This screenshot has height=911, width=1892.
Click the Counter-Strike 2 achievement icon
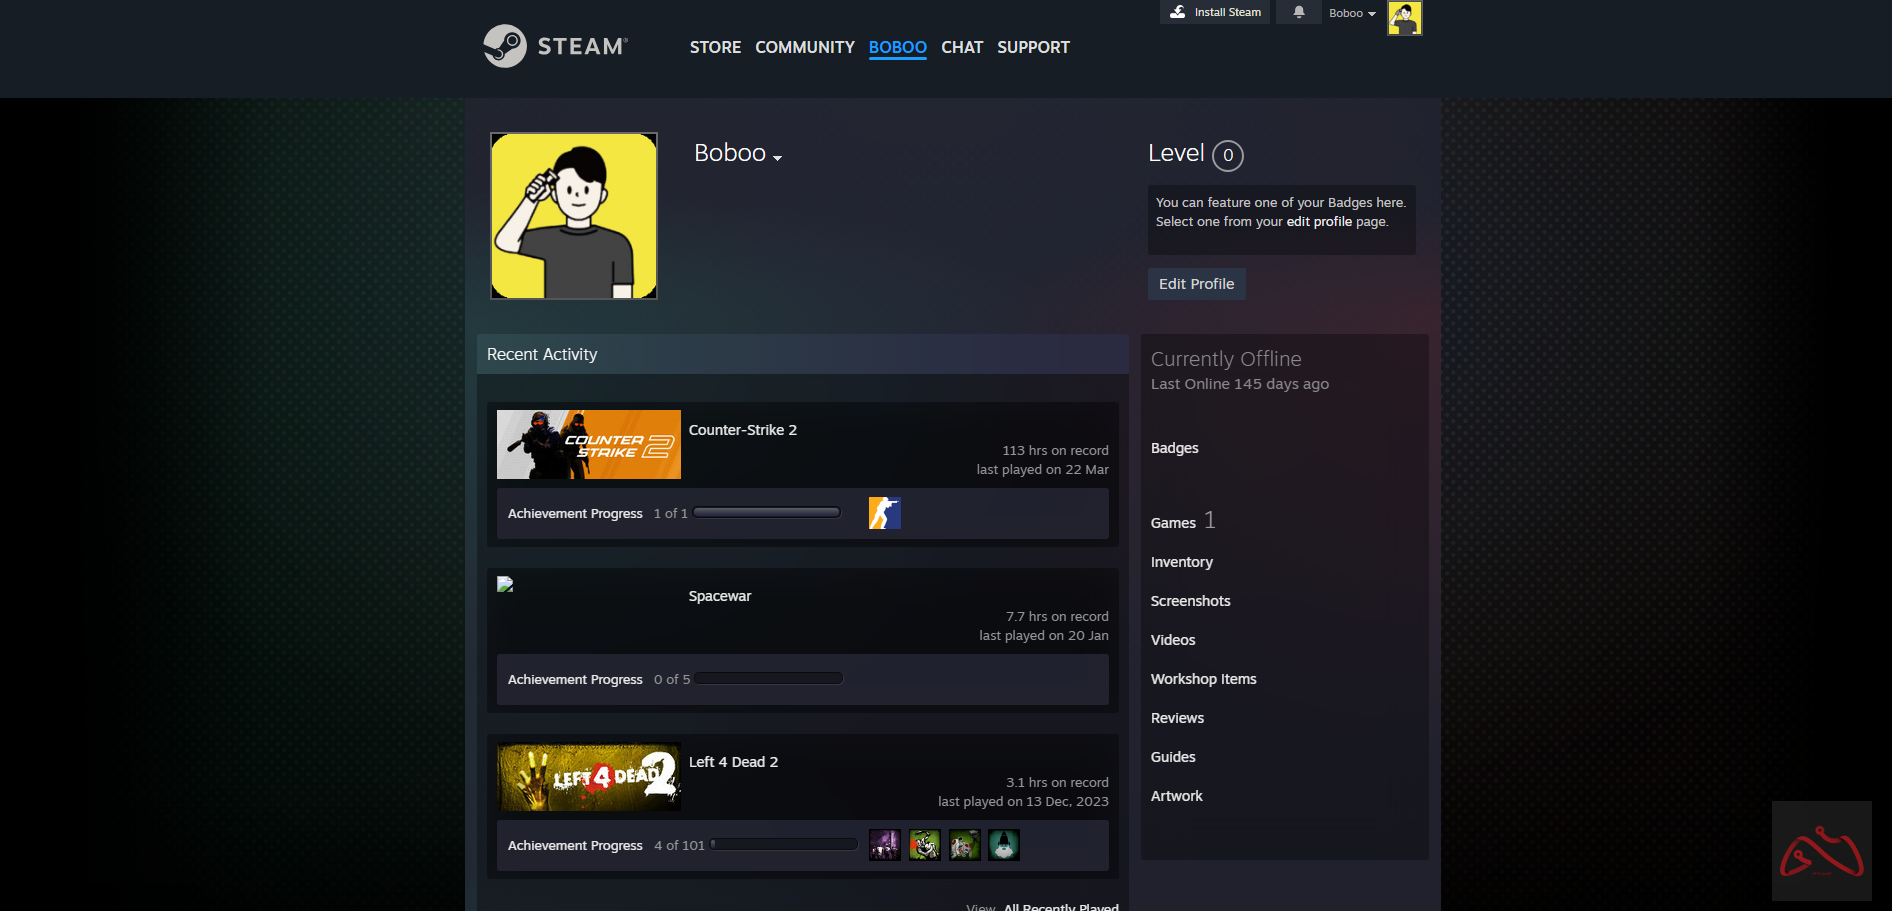click(x=884, y=513)
